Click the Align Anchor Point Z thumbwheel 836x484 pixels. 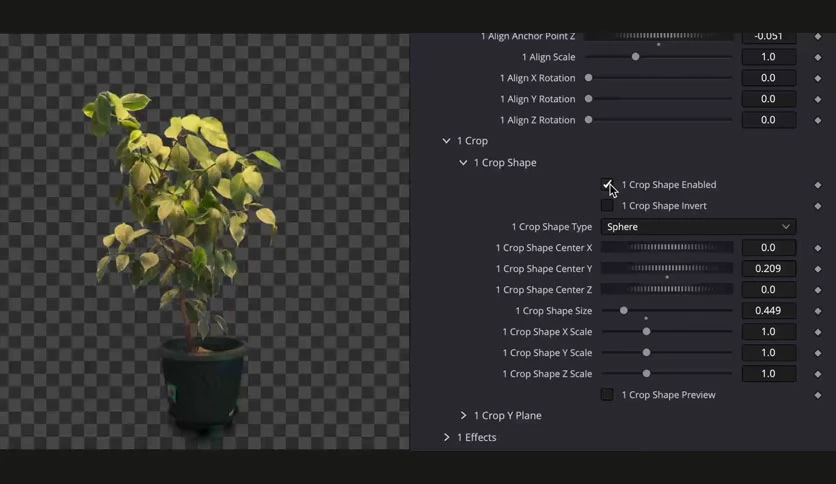[659, 36]
